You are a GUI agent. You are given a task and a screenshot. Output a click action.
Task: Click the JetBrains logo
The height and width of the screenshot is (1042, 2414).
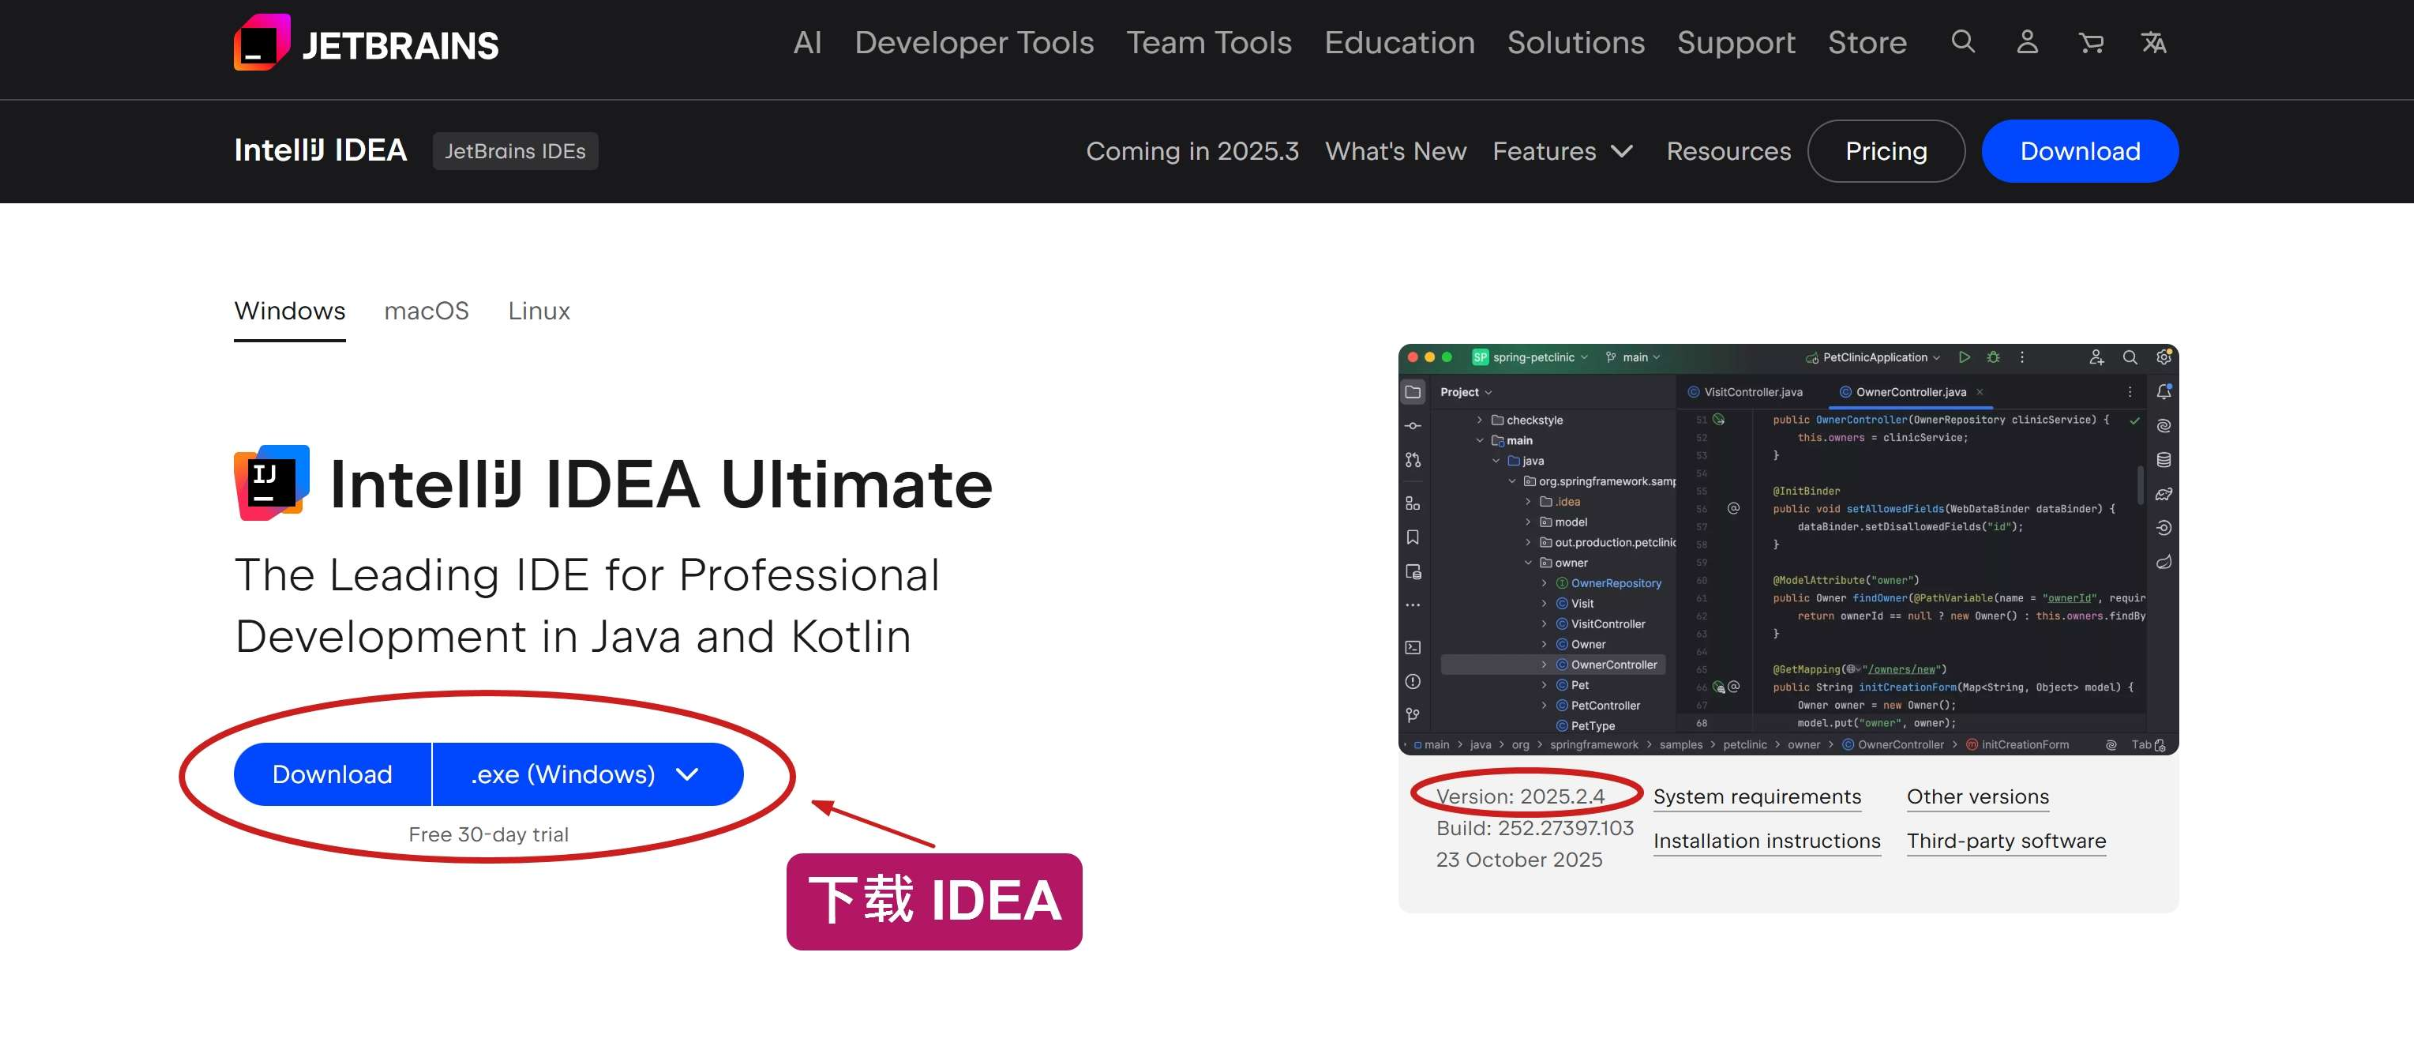[365, 43]
